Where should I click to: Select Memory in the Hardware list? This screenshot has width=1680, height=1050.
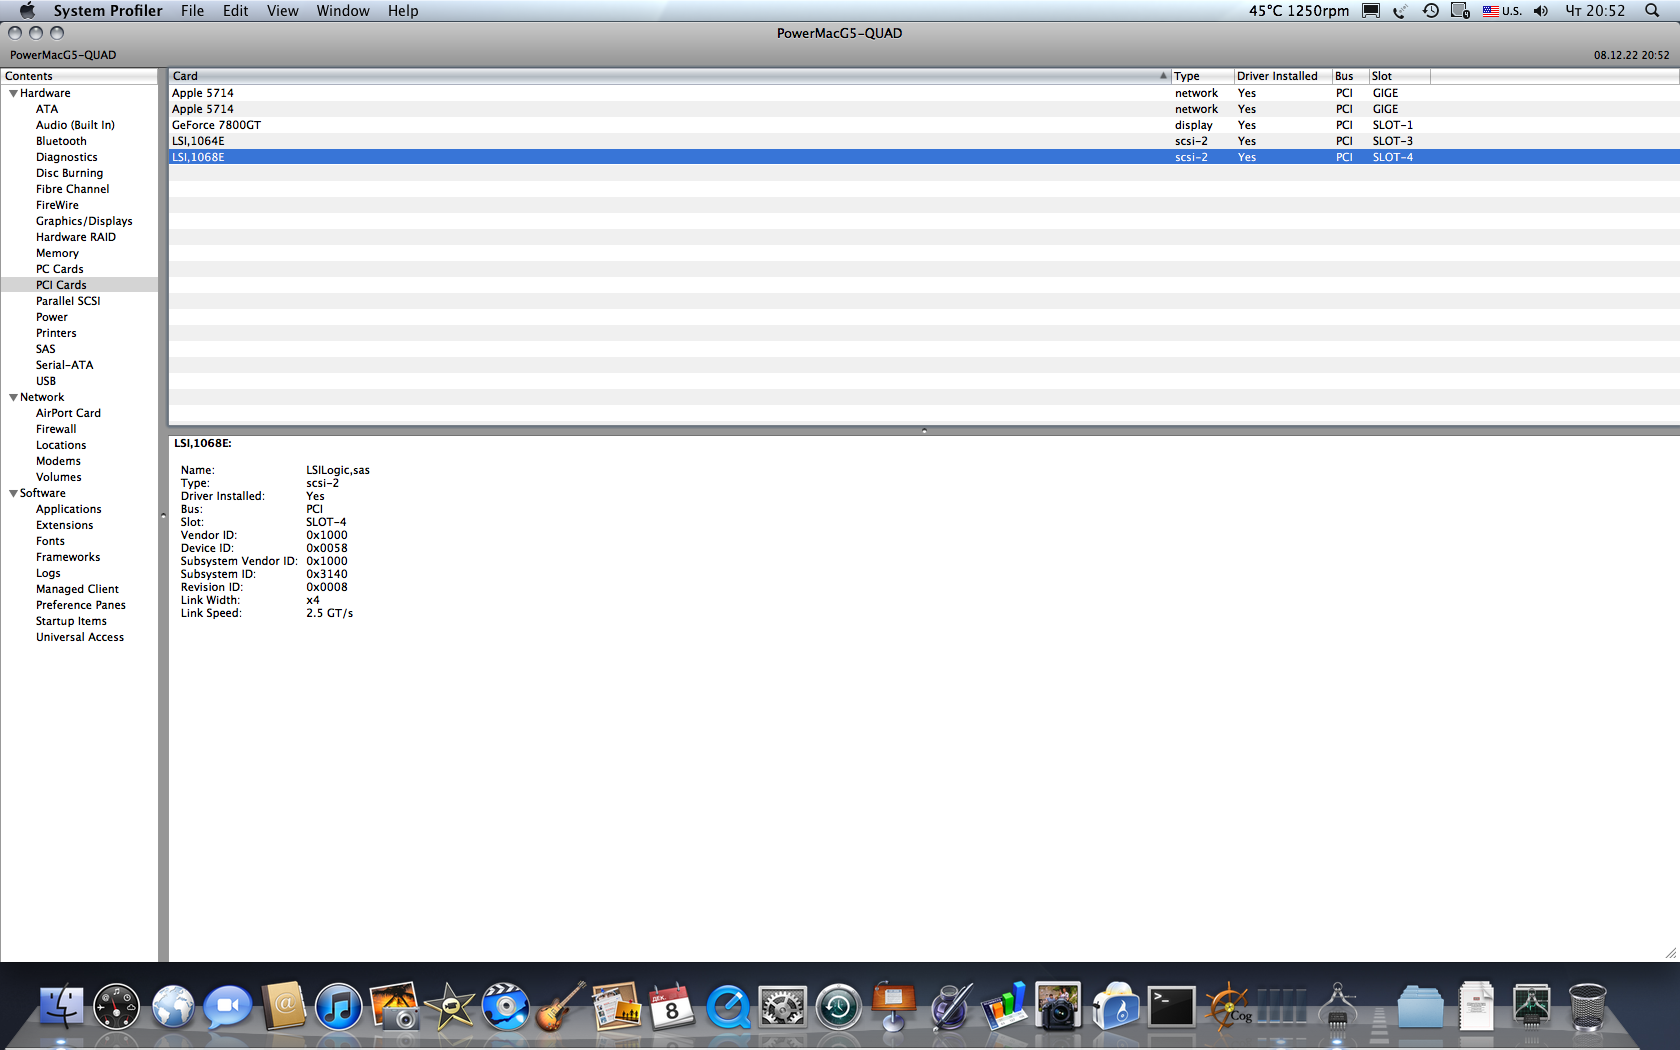pos(57,253)
